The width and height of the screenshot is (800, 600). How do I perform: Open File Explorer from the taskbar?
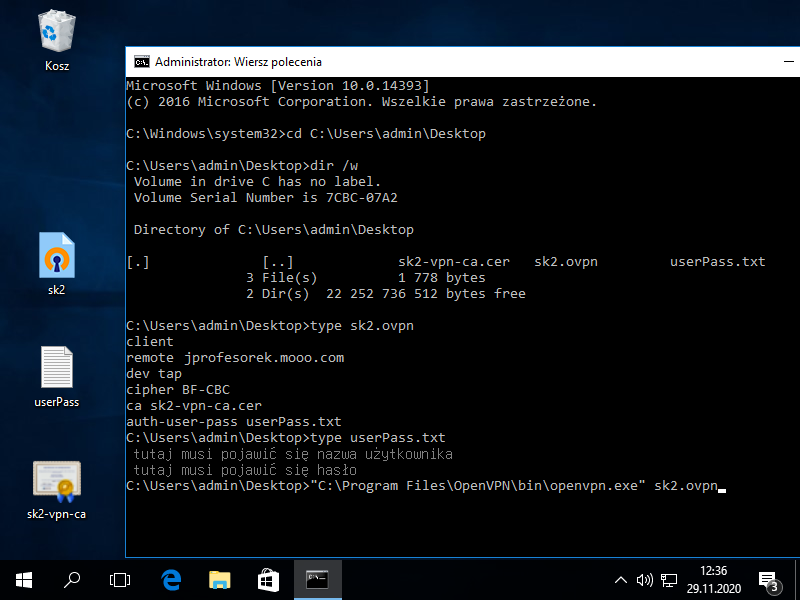219,579
